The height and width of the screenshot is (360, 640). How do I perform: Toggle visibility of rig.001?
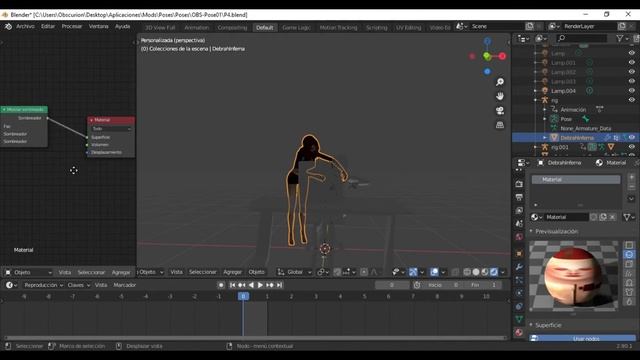click(631, 147)
